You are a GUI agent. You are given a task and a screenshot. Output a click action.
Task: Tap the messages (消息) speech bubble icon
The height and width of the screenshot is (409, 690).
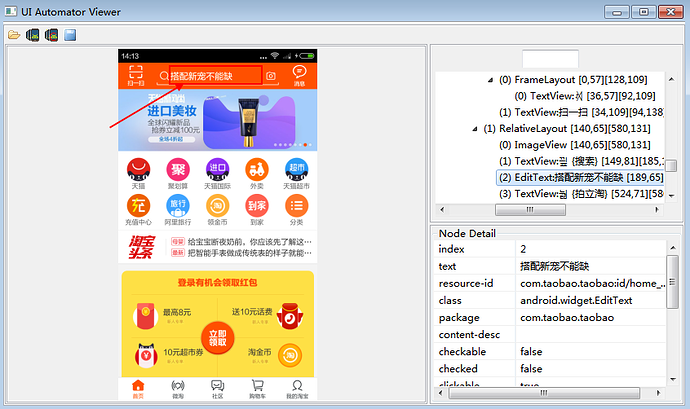(x=299, y=72)
